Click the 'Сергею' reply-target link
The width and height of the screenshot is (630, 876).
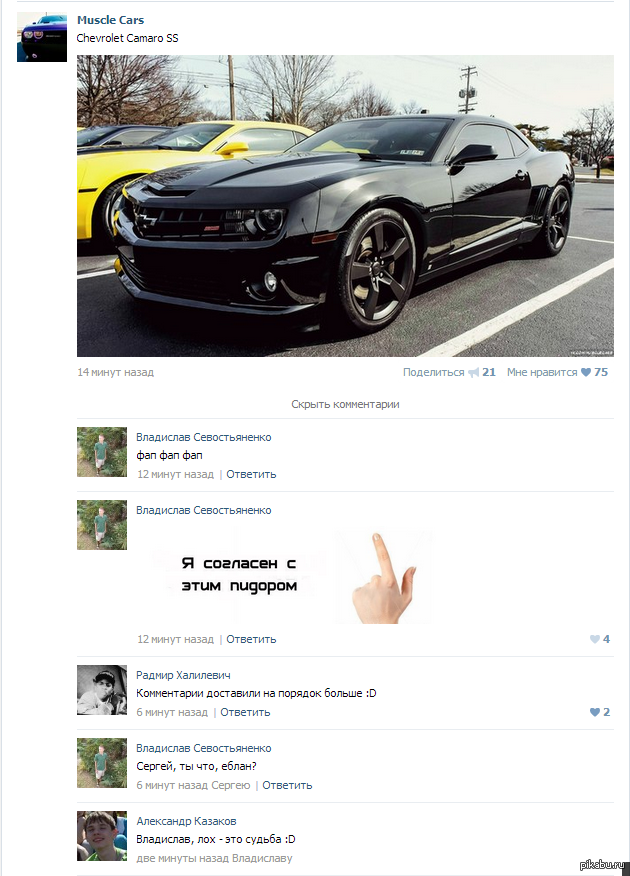231,785
